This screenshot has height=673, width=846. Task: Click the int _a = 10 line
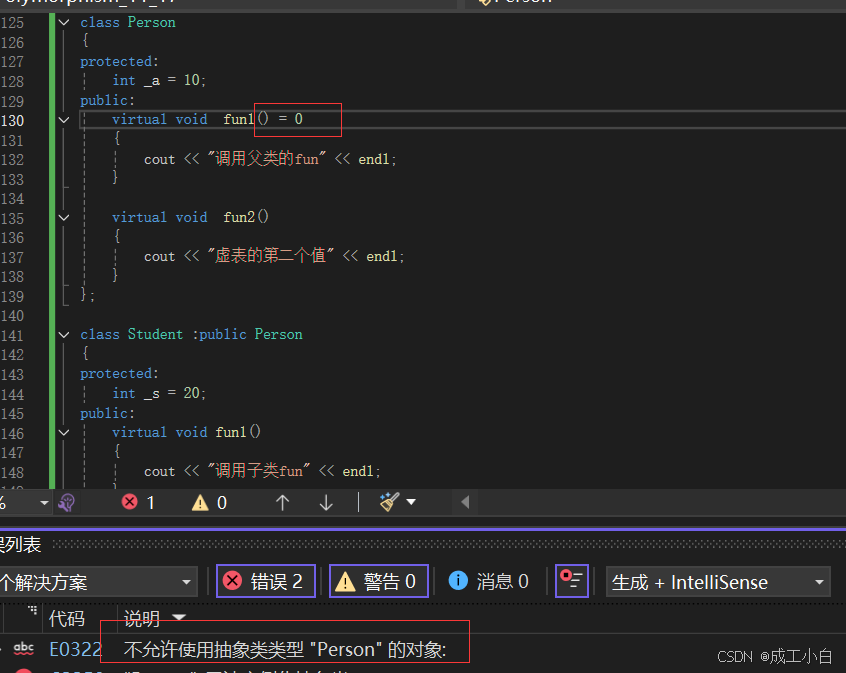coord(159,80)
